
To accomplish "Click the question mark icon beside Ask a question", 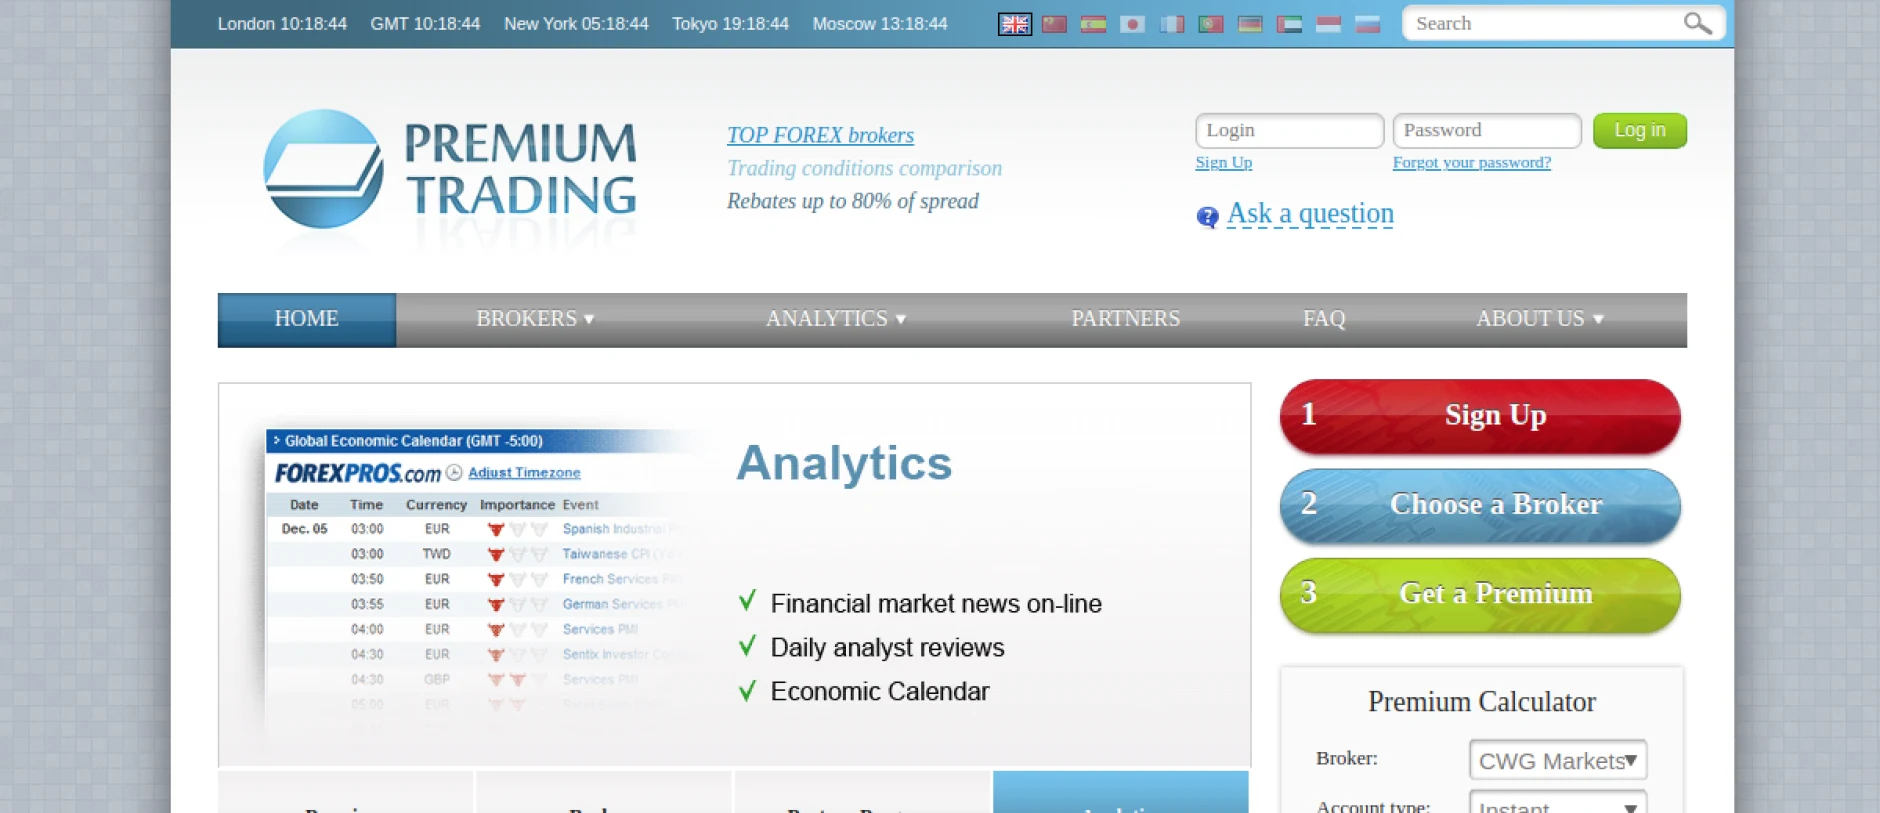I will pyautogui.click(x=1207, y=217).
